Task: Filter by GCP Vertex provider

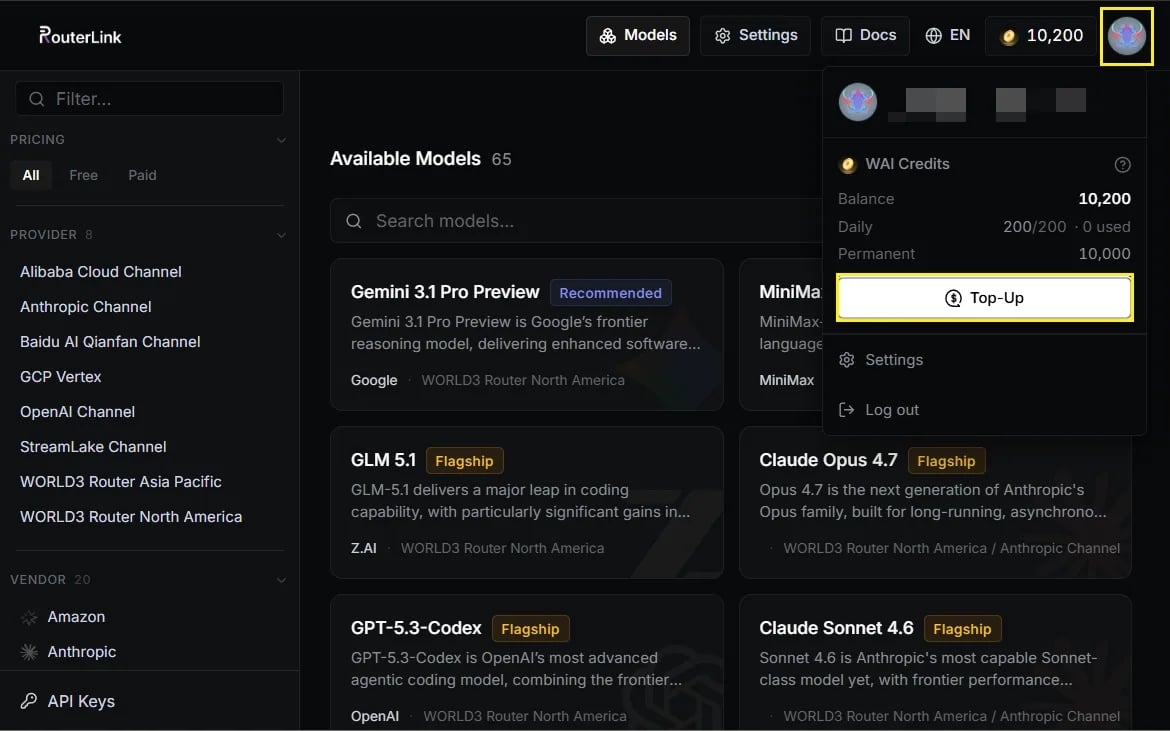Action: [60, 377]
